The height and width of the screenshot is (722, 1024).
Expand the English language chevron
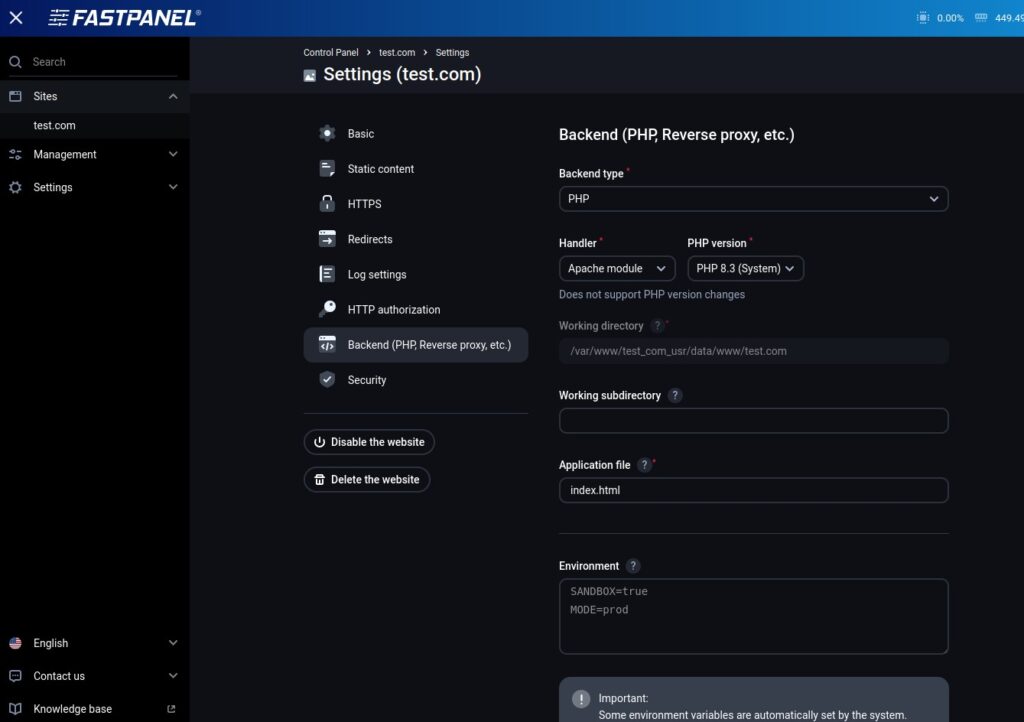(173, 643)
